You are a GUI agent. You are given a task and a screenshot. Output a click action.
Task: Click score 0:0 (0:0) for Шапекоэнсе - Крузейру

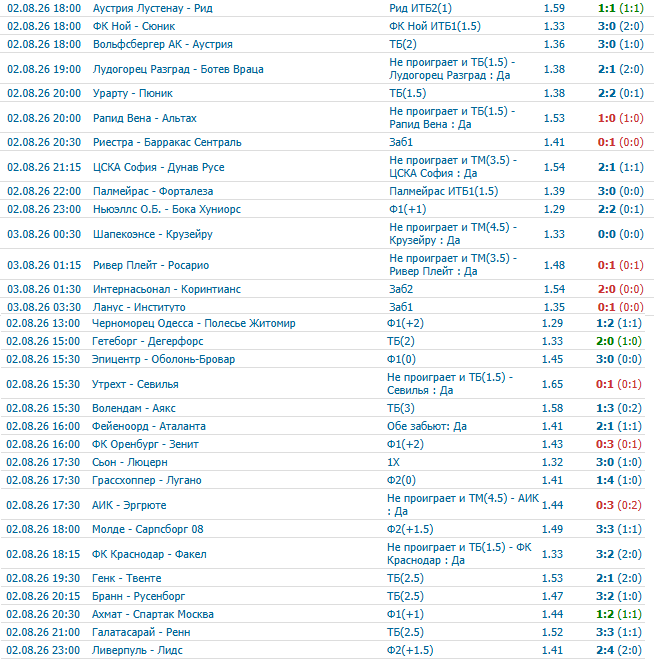[x=621, y=234]
